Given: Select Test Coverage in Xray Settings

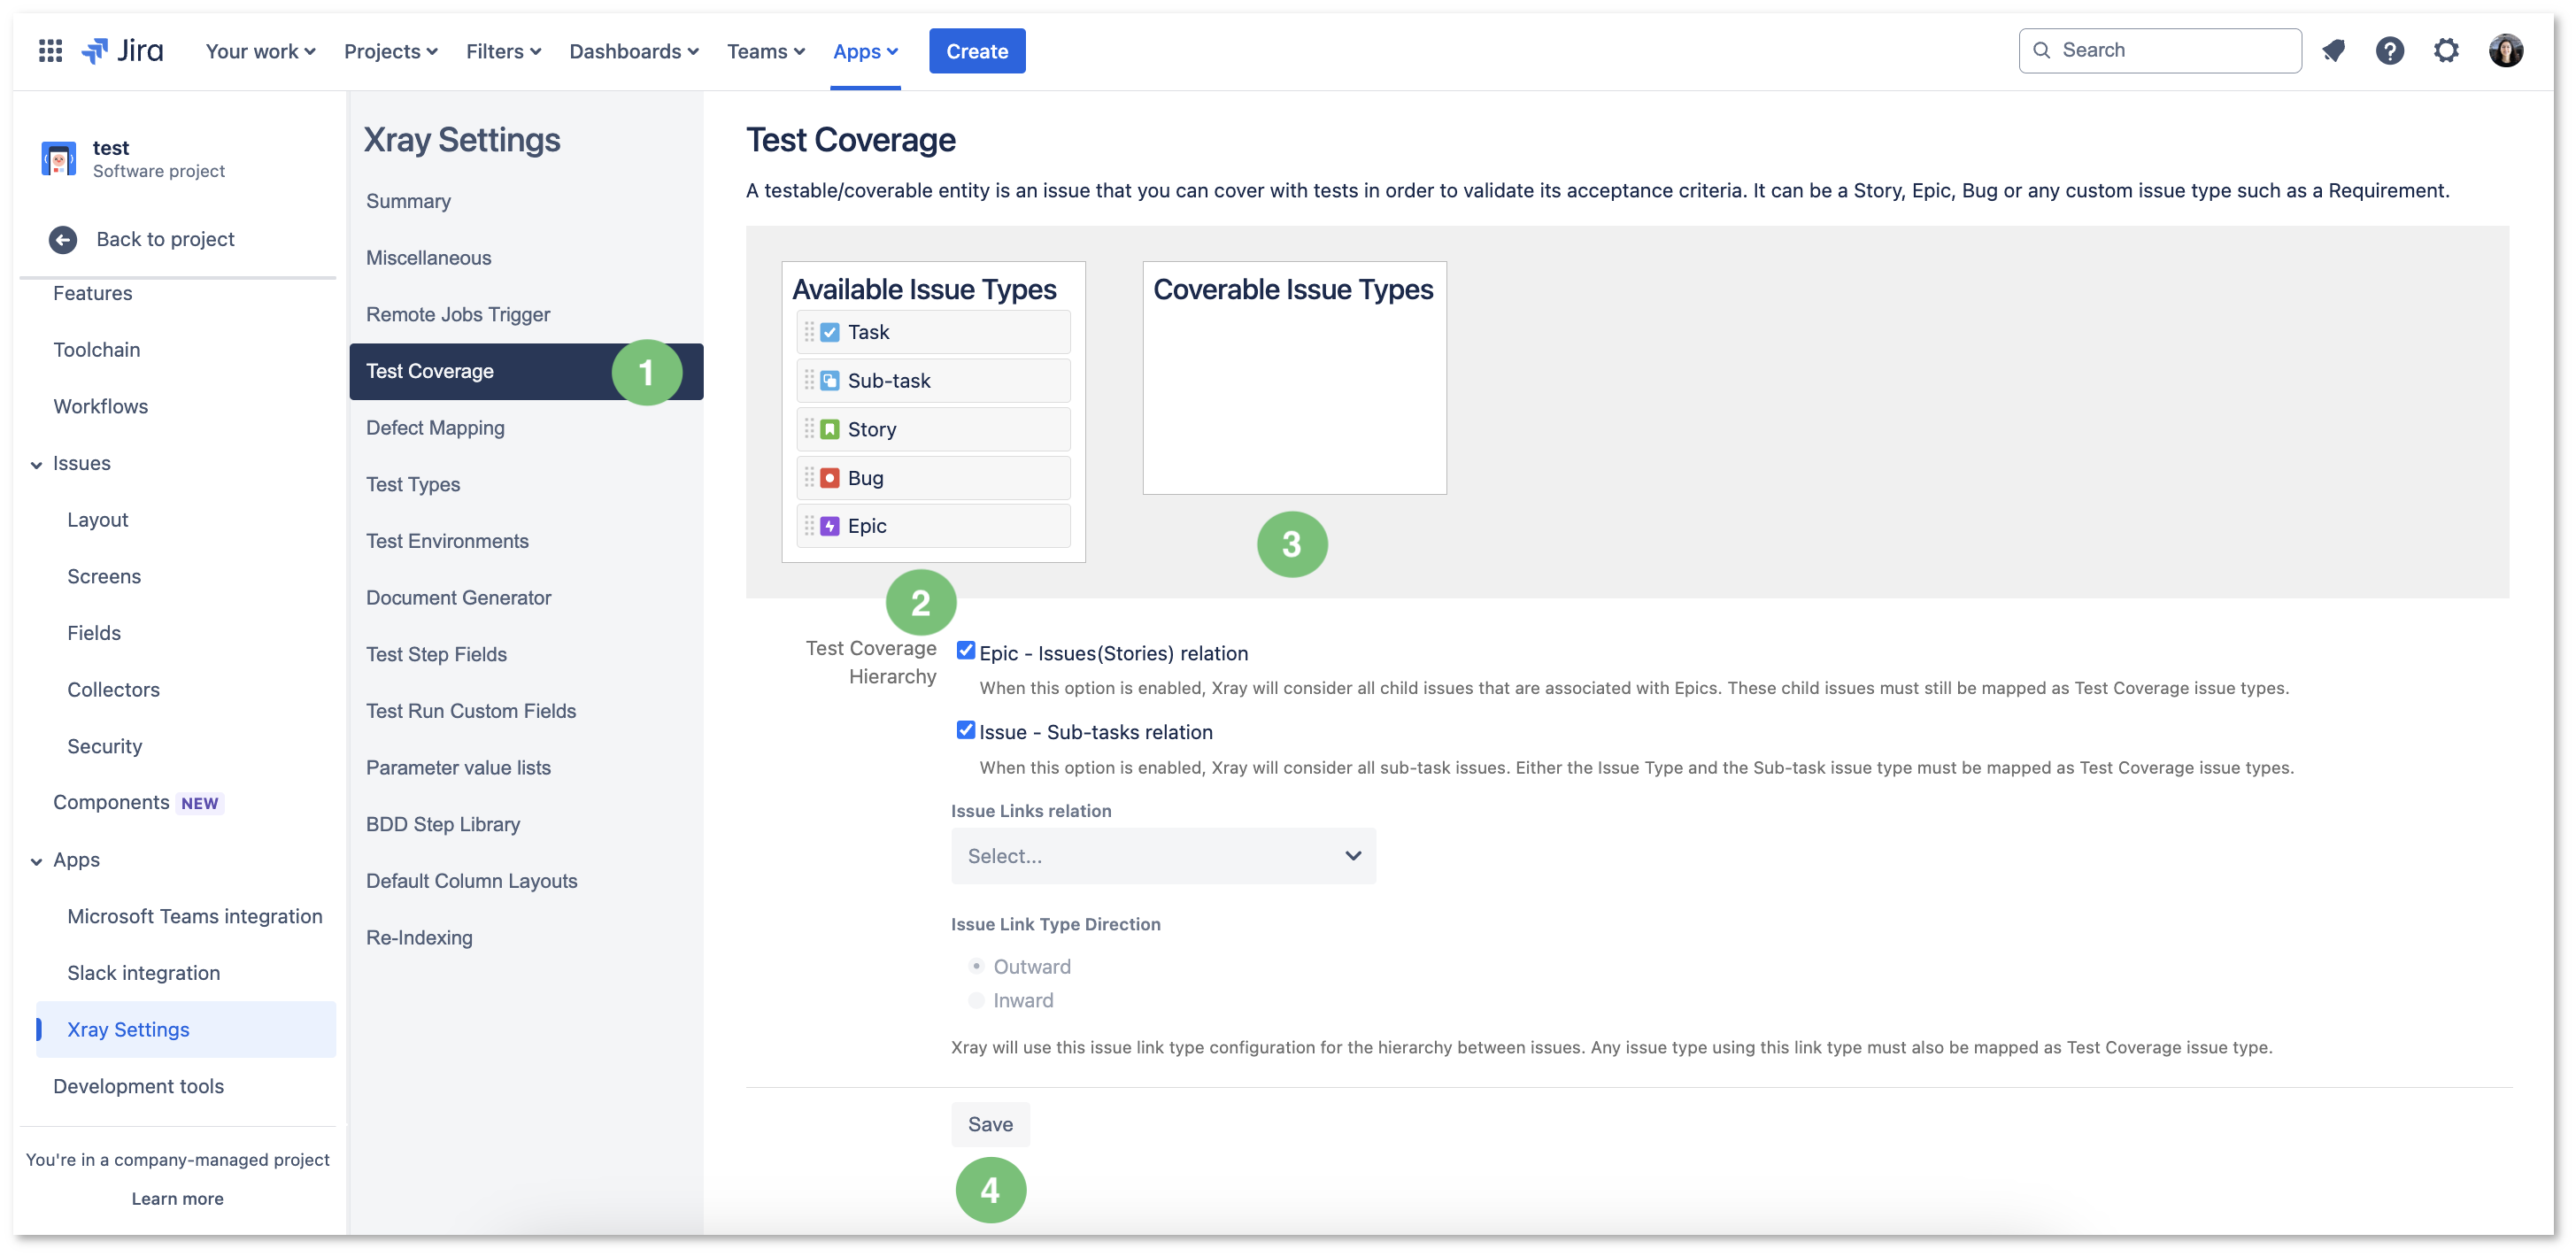Looking at the screenshot, I should tap(526, 371).
